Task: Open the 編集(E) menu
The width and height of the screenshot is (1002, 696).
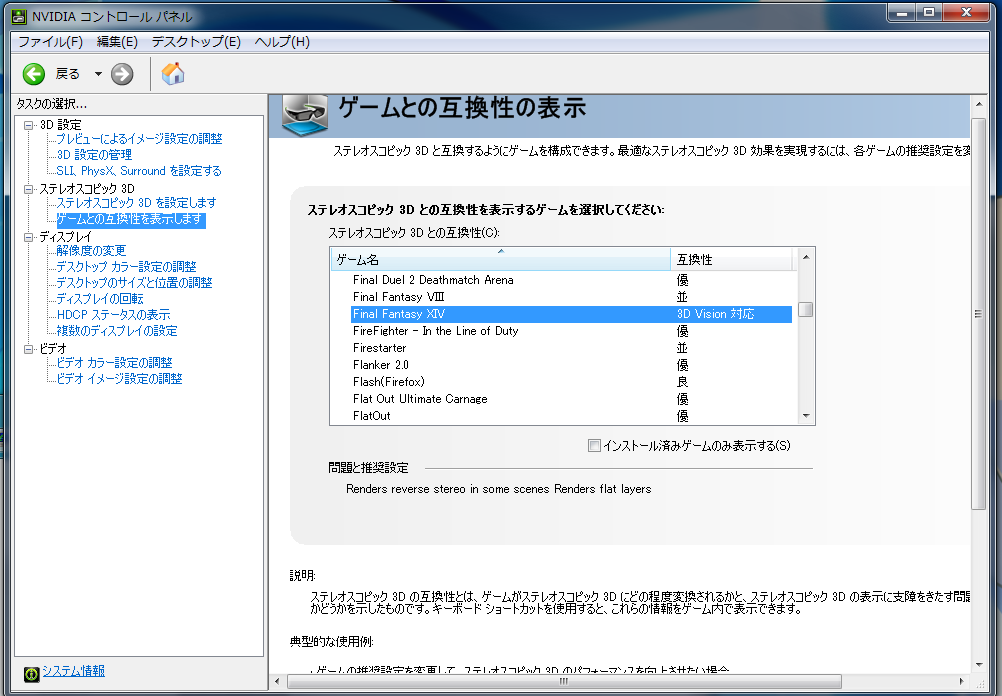Action: [x=117, y=42]
